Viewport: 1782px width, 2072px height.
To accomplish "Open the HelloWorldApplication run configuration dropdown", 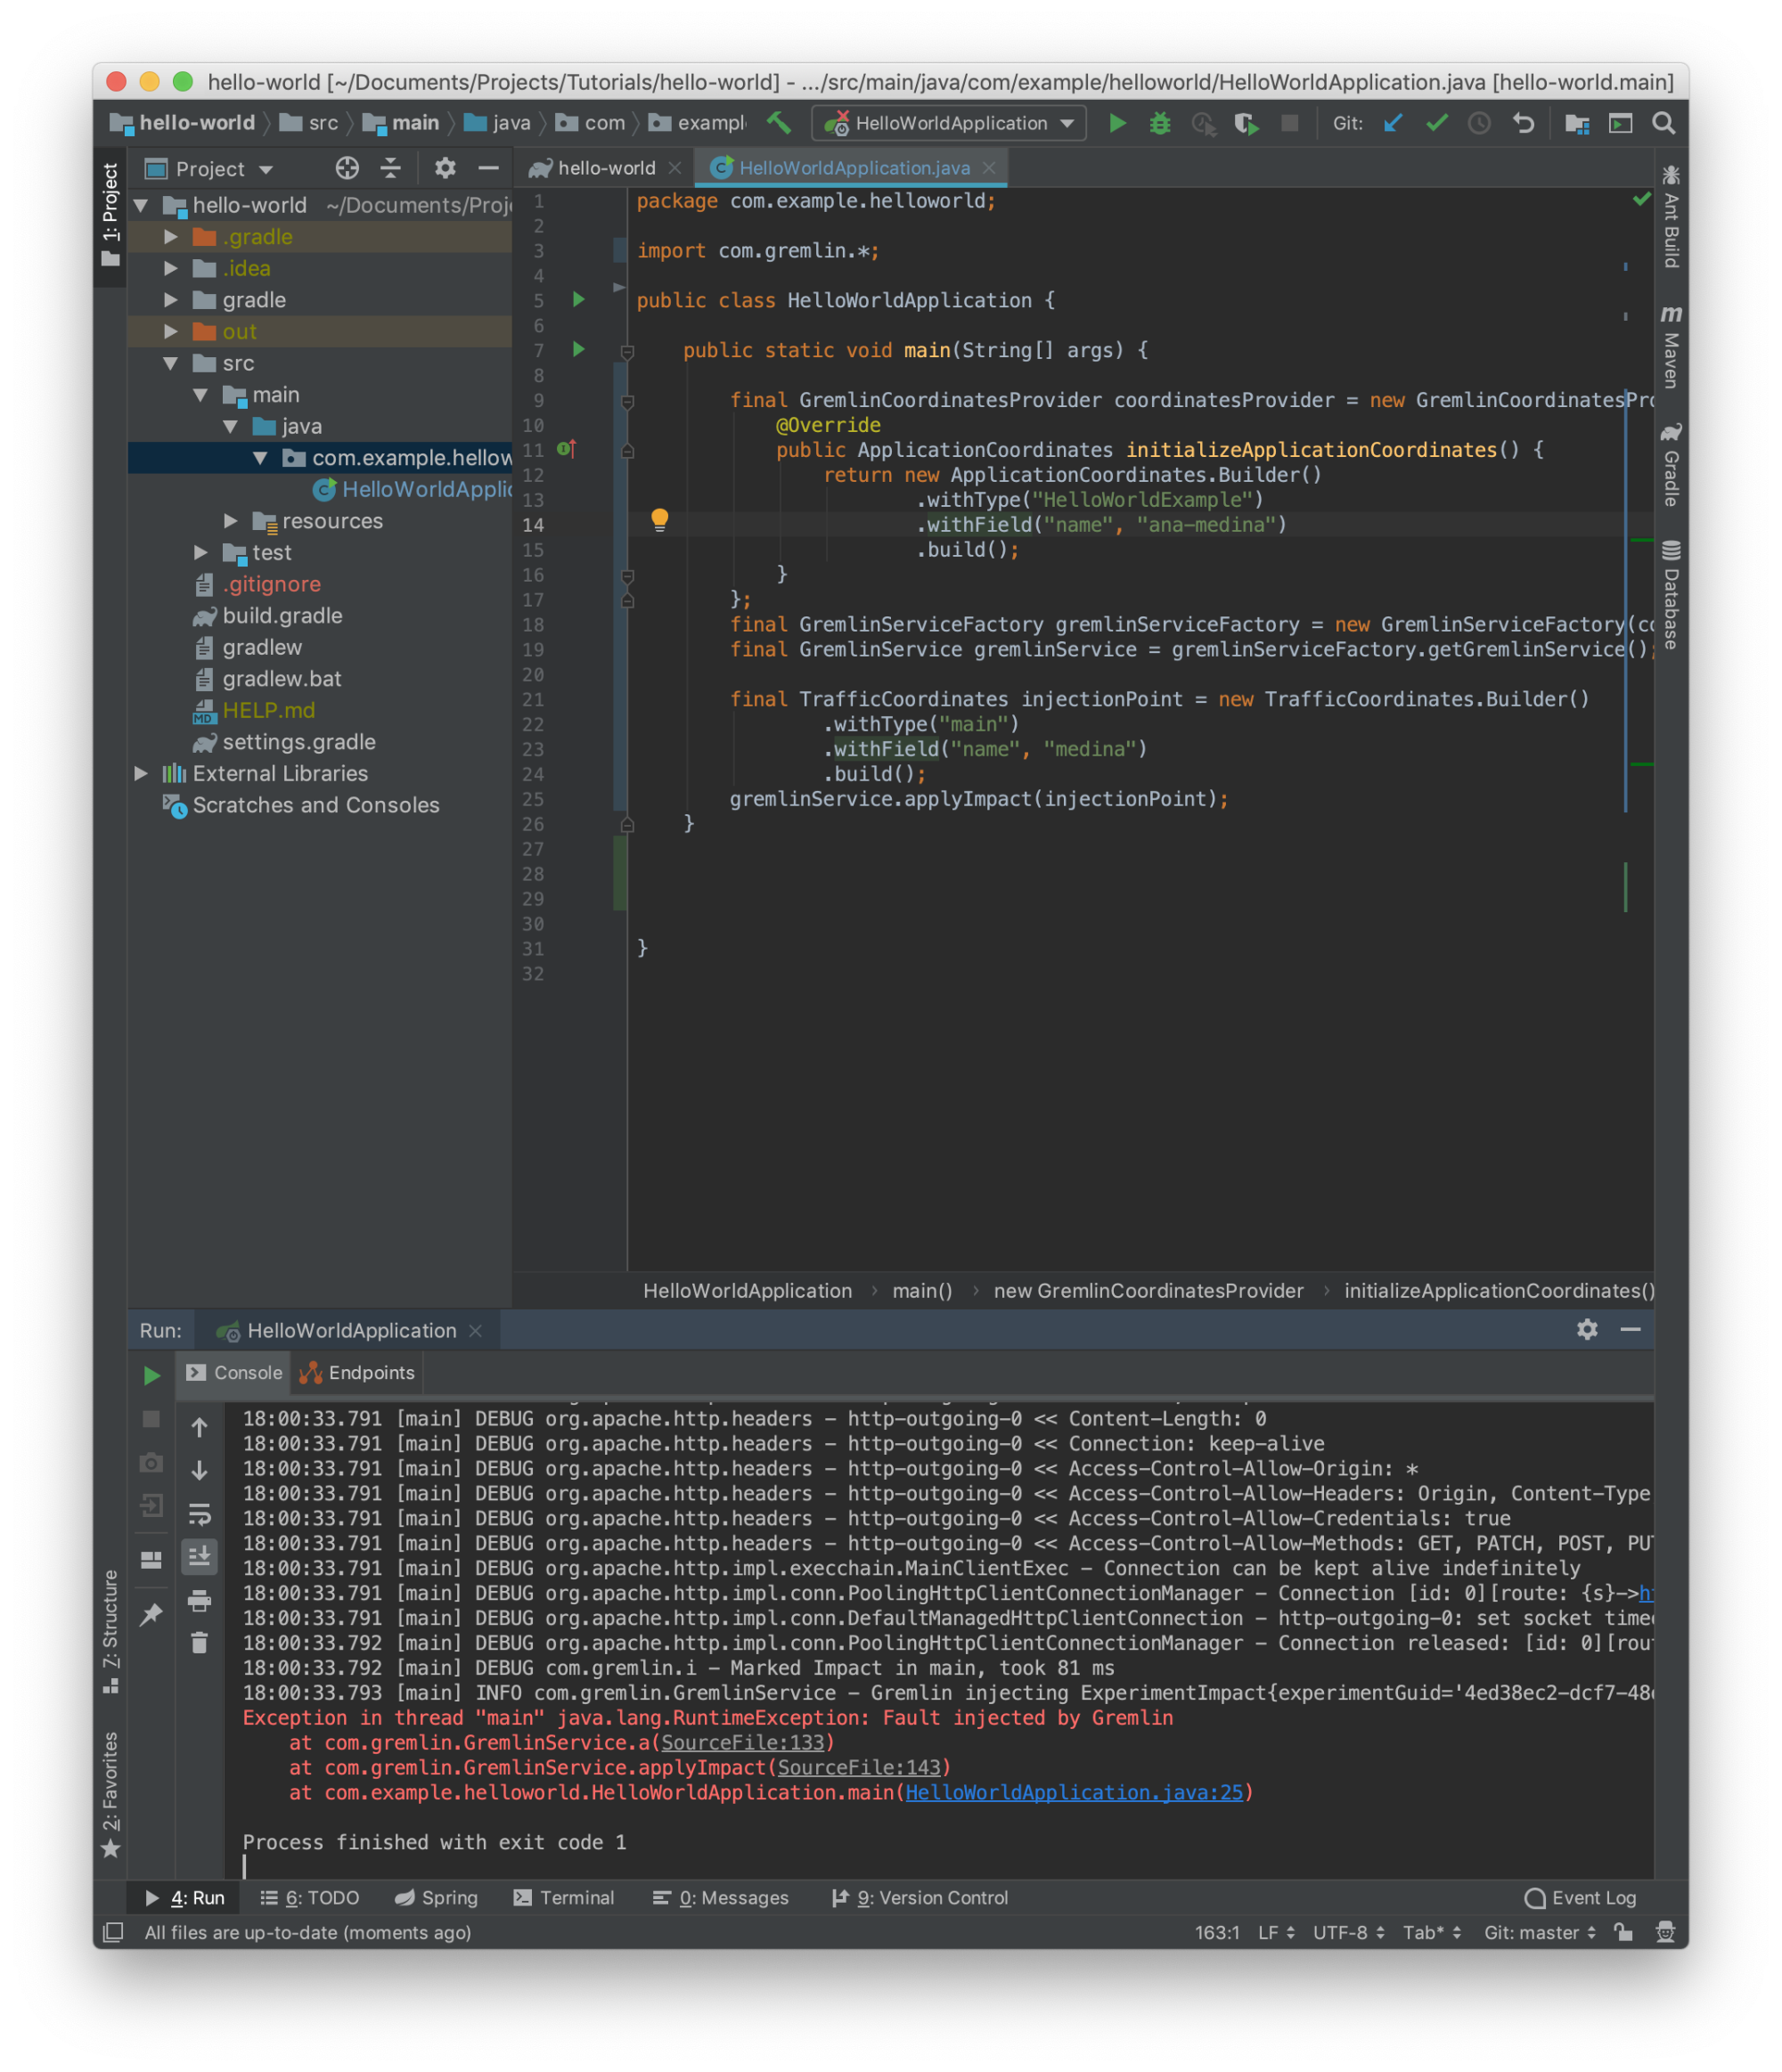I will coord(949,123).
